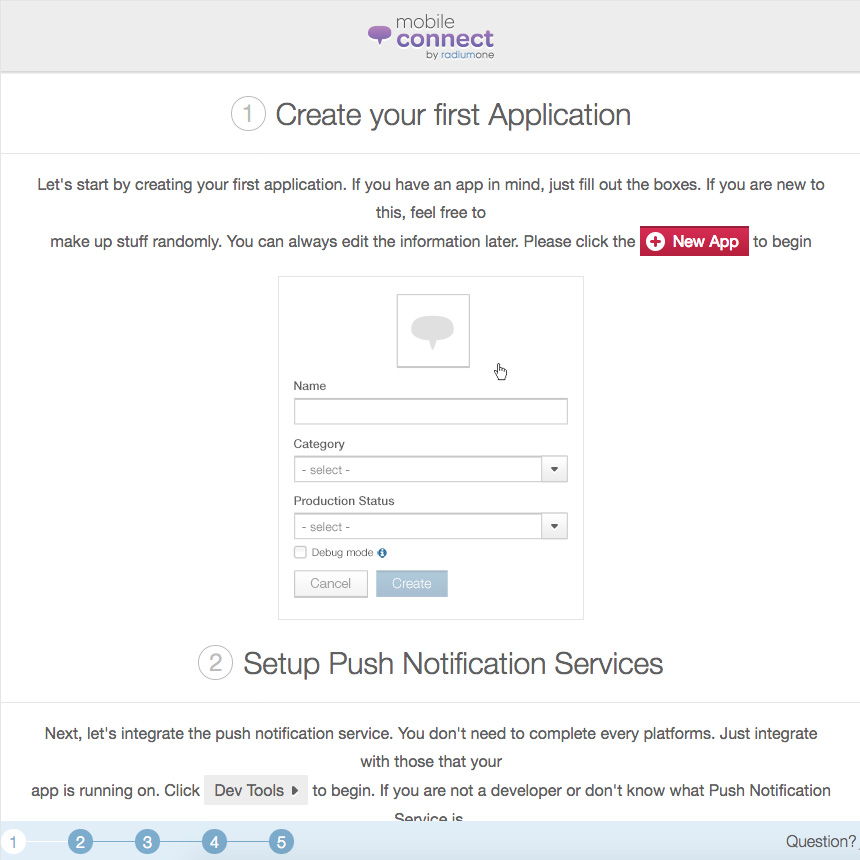Go to step 2 in progress bar

coord(81,842)
